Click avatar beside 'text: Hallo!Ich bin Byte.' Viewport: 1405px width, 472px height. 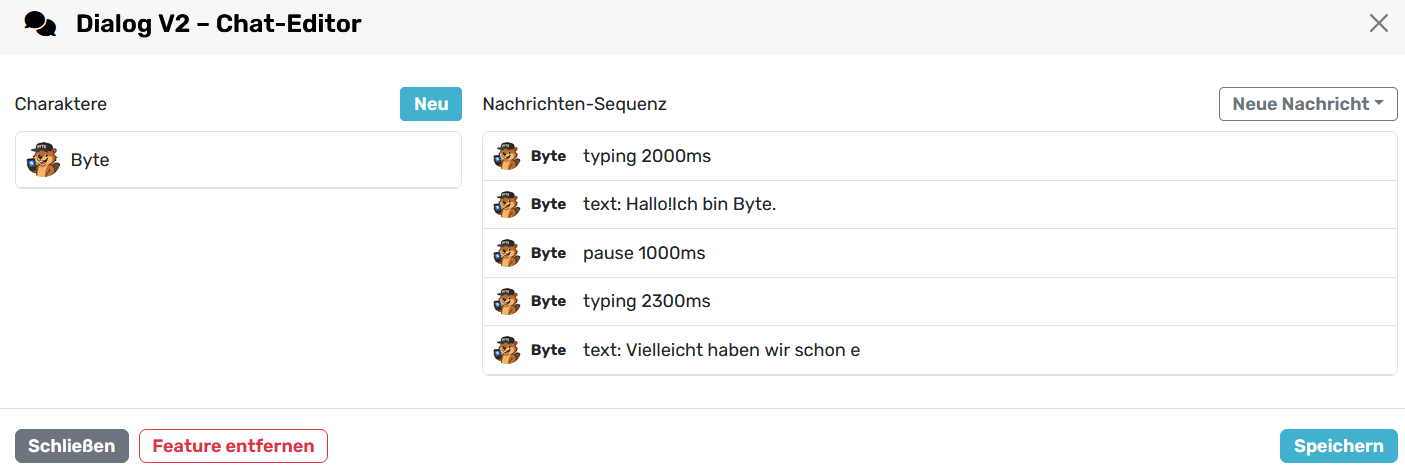point(507,204)
